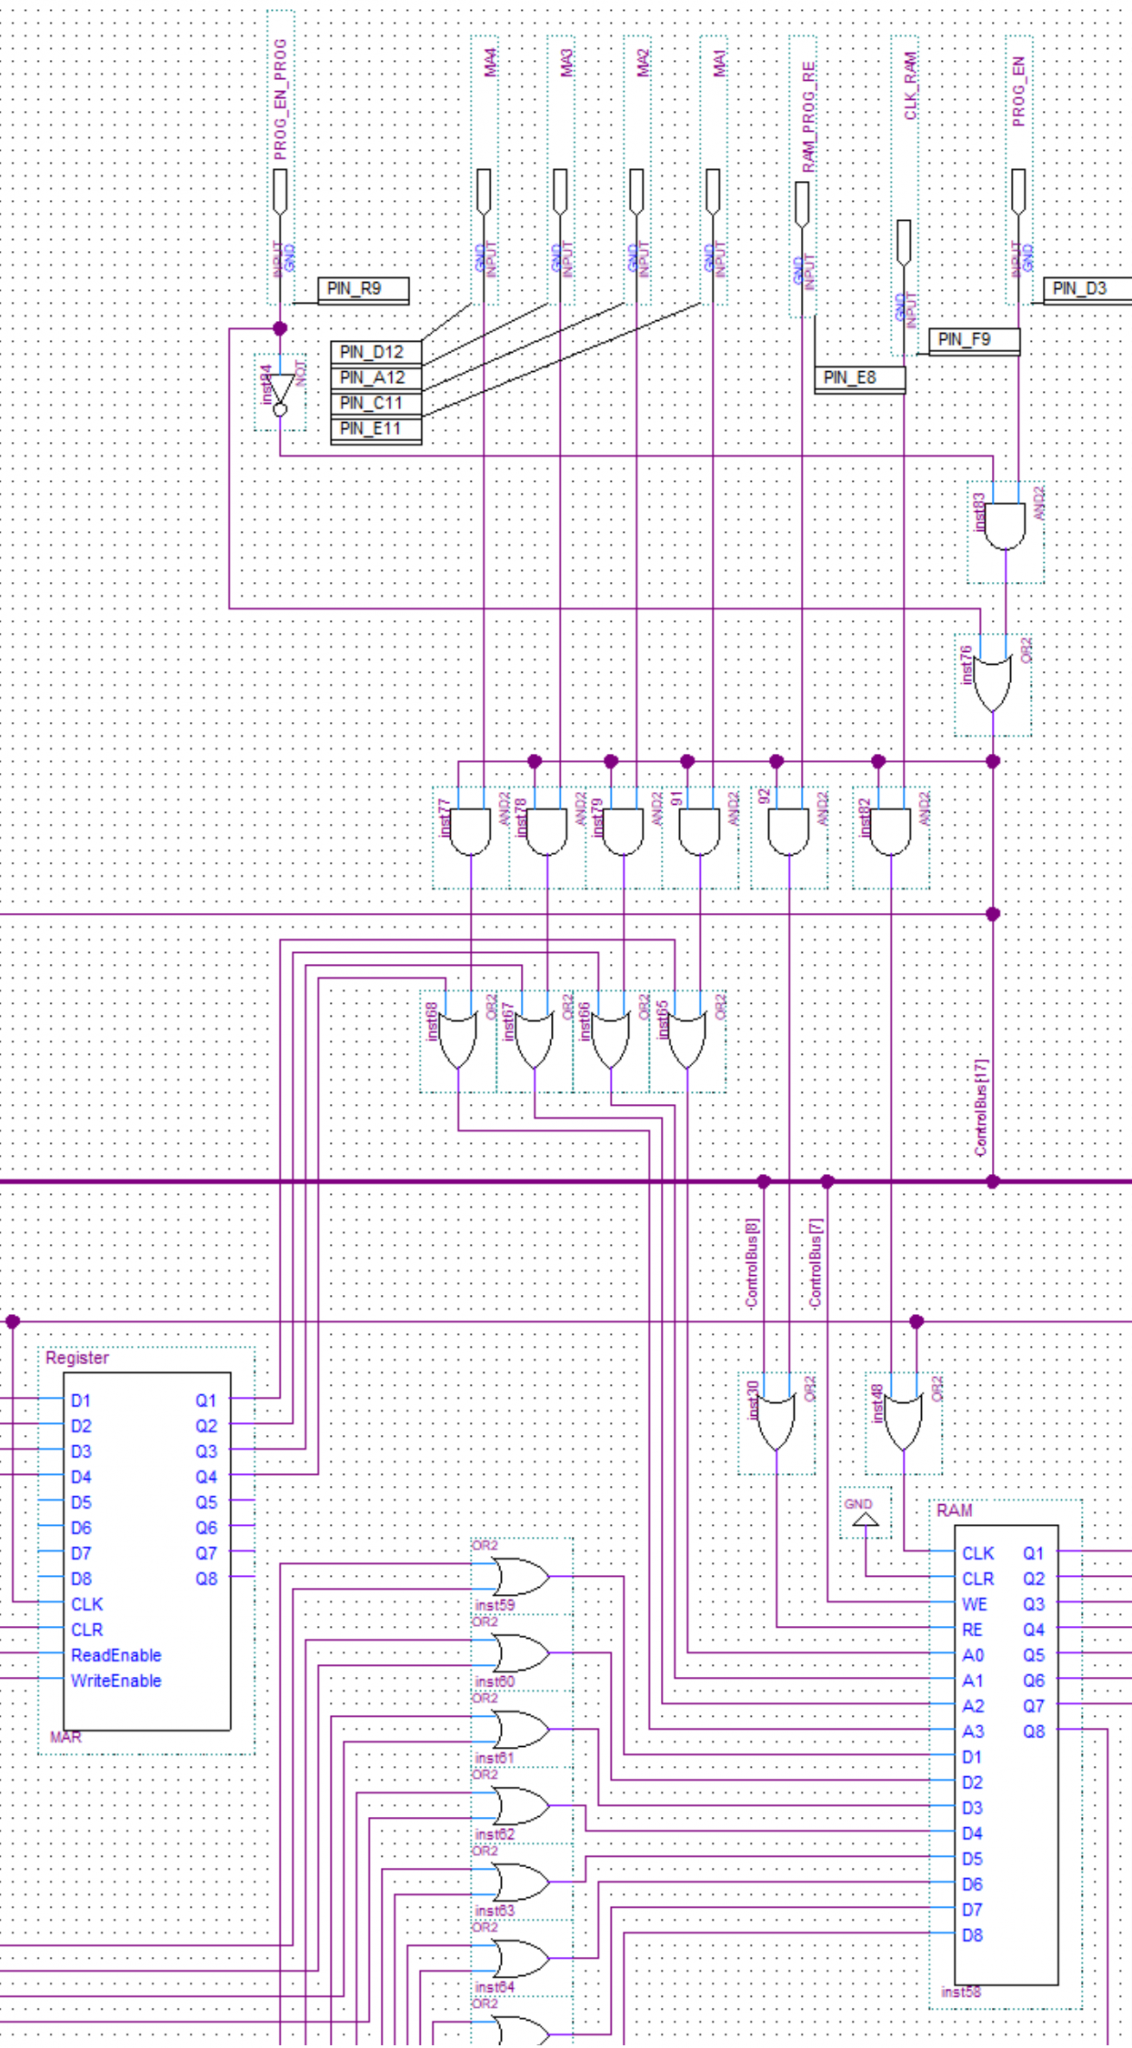Click the ReadEnable port on Register
This screenshot has width=1132, height=2048.
tap(116, 1655)
